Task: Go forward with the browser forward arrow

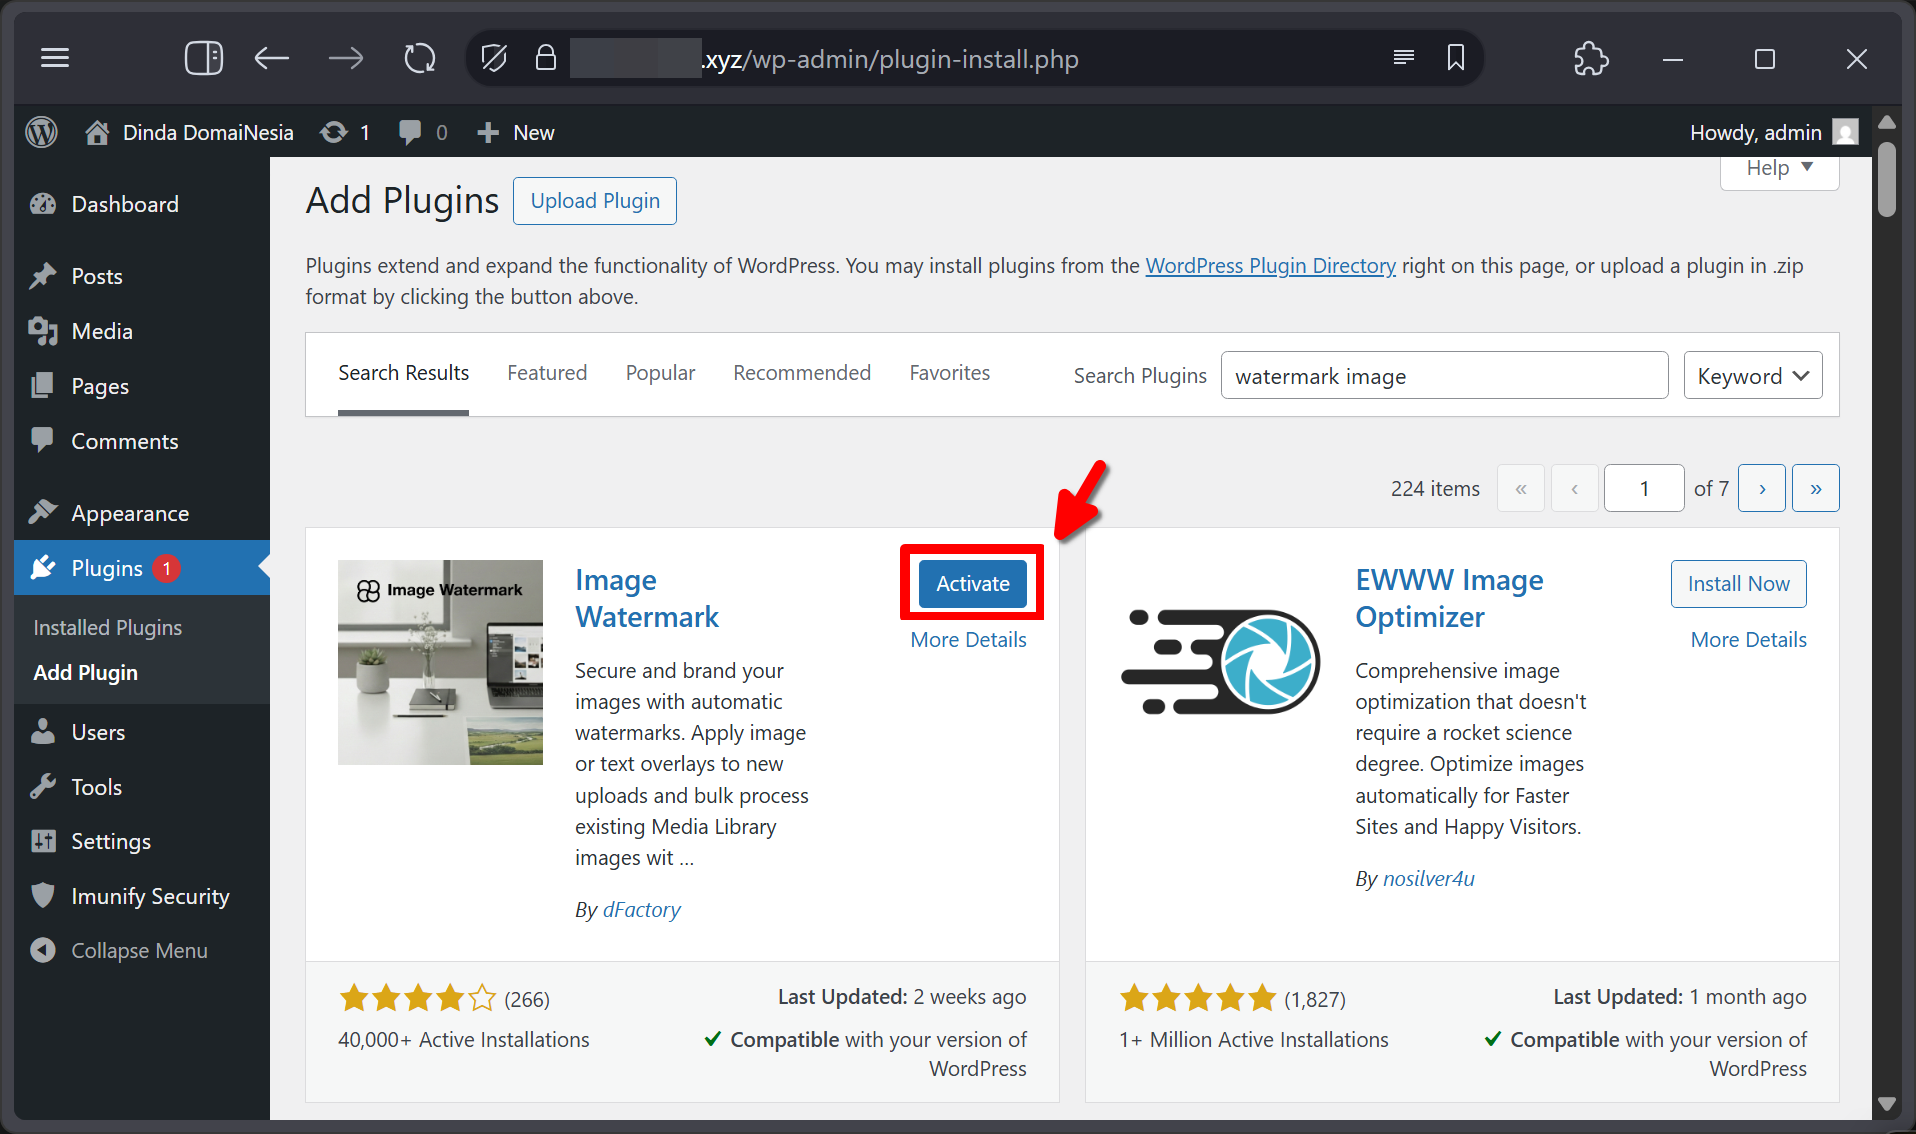Action: [x=346, y=59]
